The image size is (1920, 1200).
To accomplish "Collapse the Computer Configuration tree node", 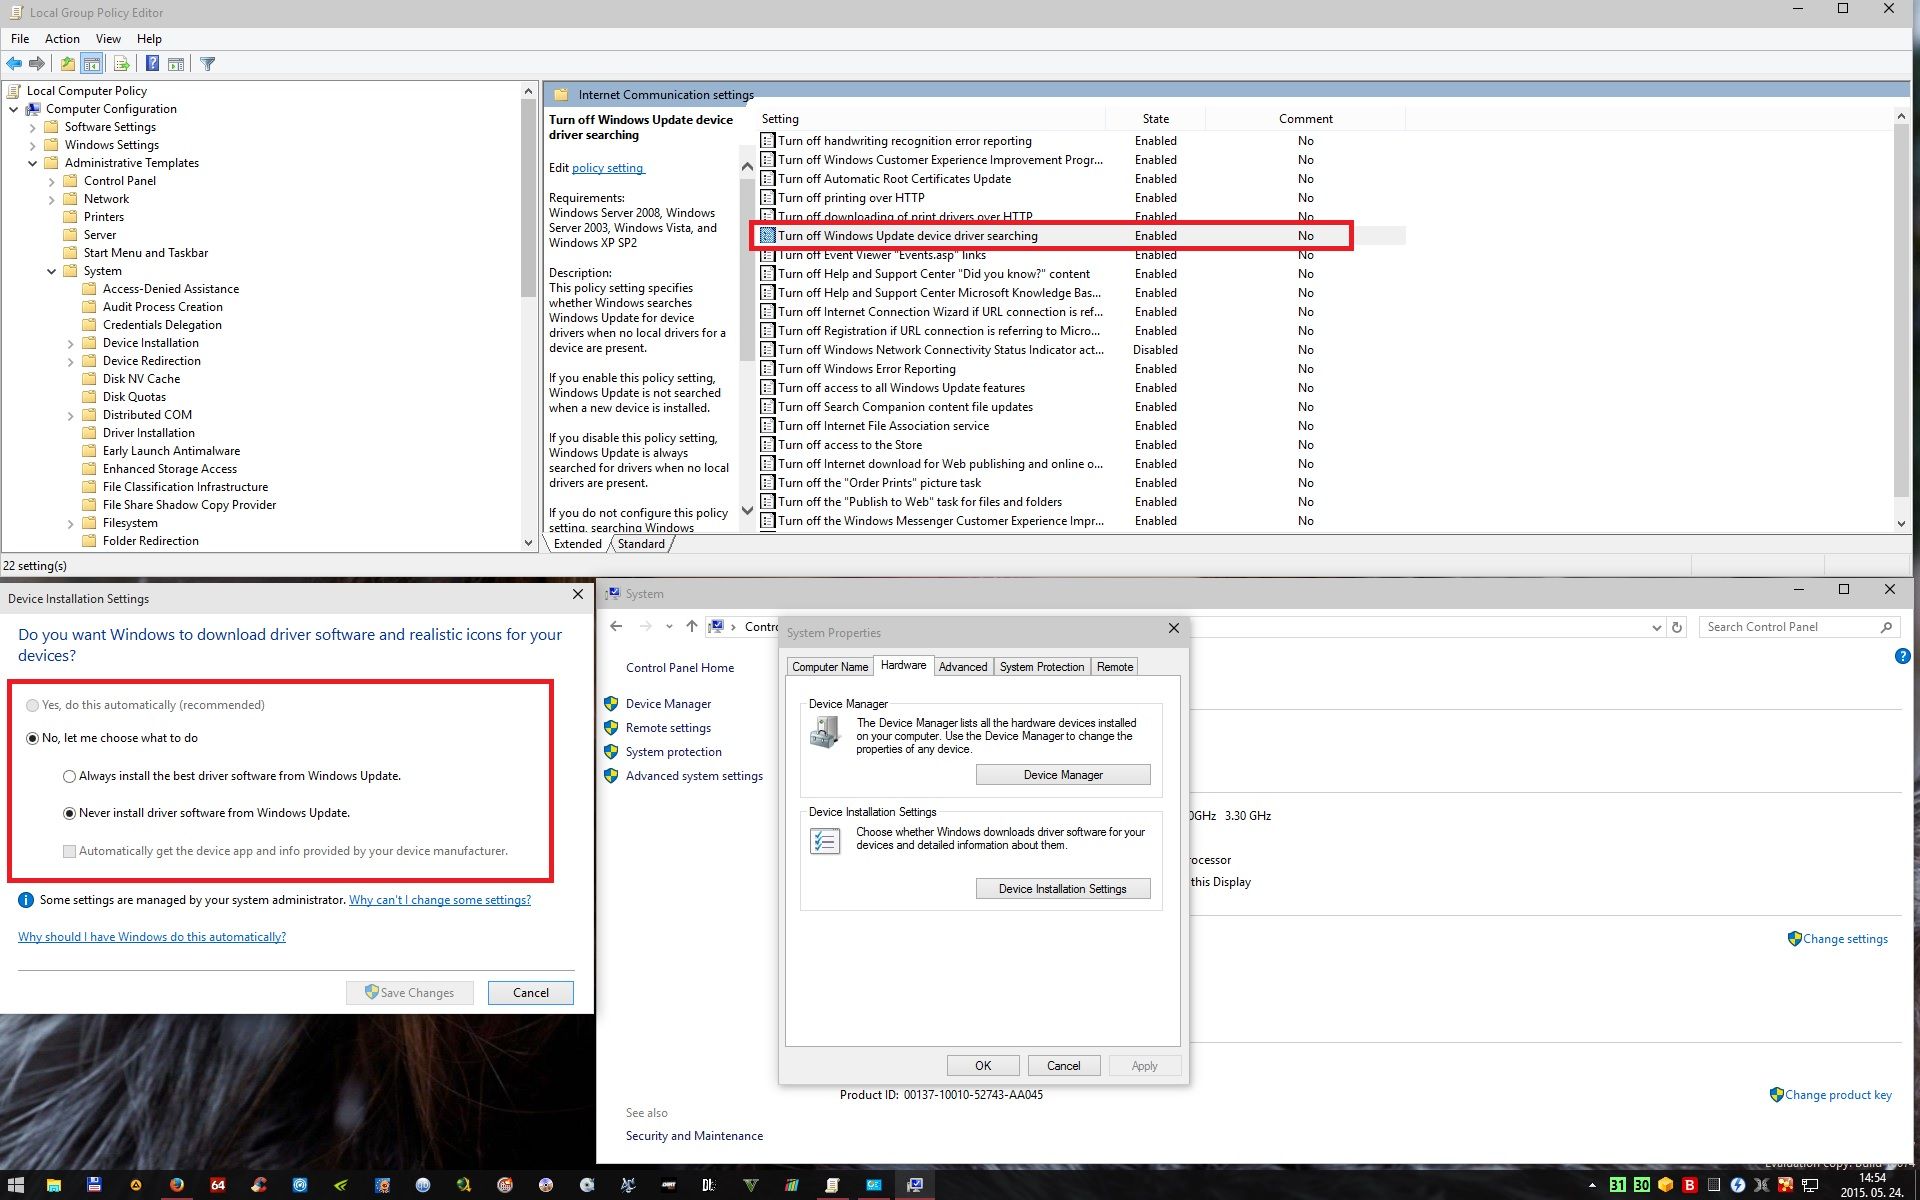I will [x=14, y=109].
